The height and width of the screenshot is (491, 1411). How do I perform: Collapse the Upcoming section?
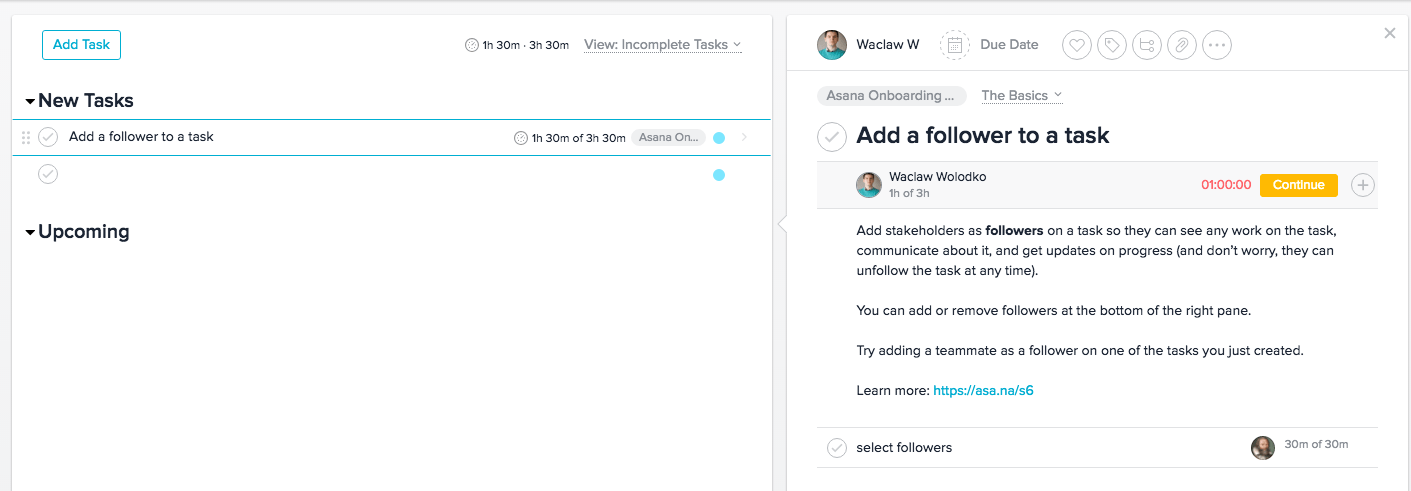point(30,232)
